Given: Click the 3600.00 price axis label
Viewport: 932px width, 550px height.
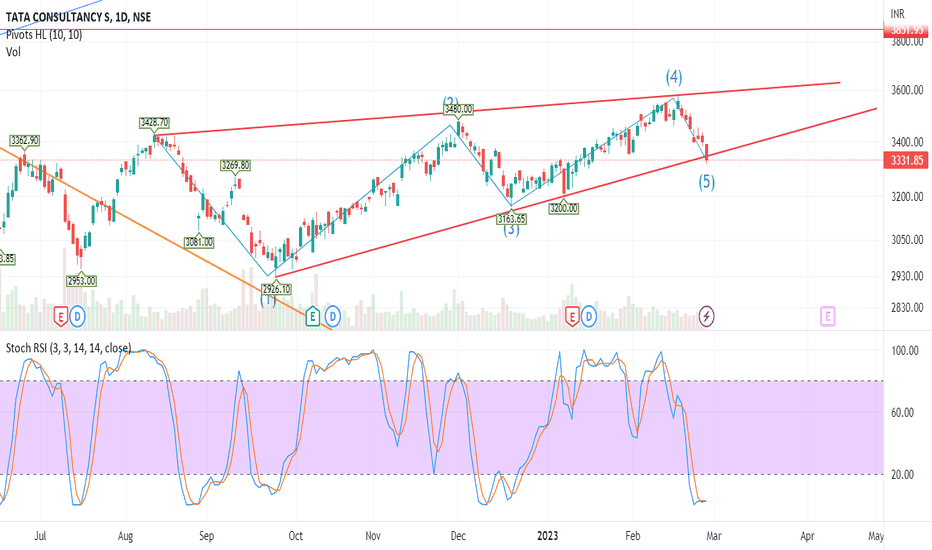Looking at the screenshot, I should click(x=908, y=90).
